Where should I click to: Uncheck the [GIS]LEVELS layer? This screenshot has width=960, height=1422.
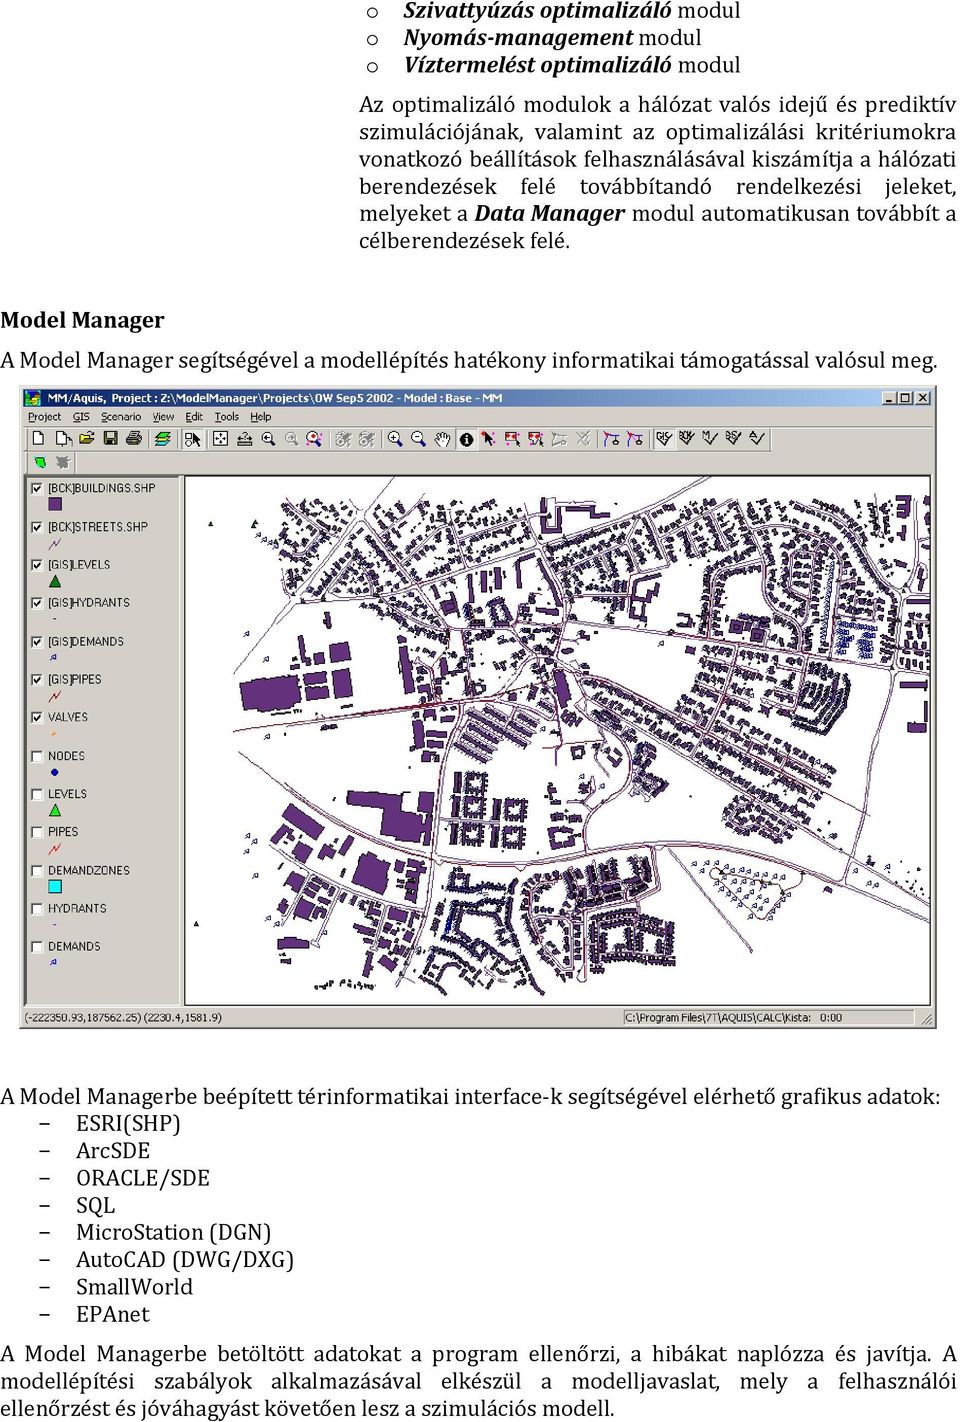point(37,565)
